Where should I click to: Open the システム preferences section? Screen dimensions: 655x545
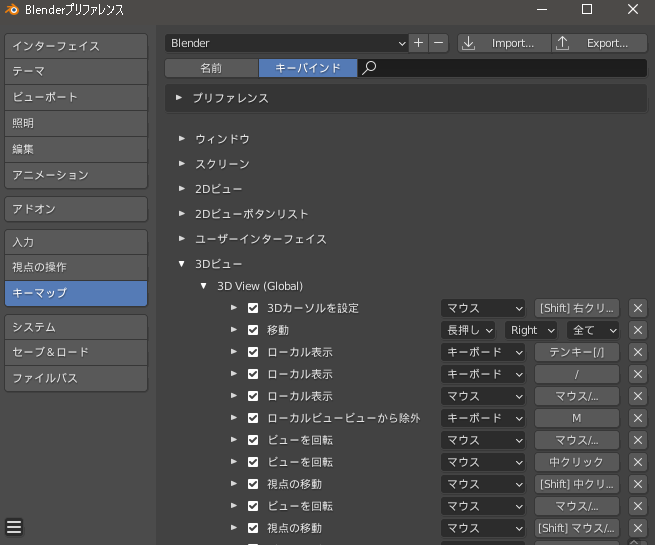76,327
